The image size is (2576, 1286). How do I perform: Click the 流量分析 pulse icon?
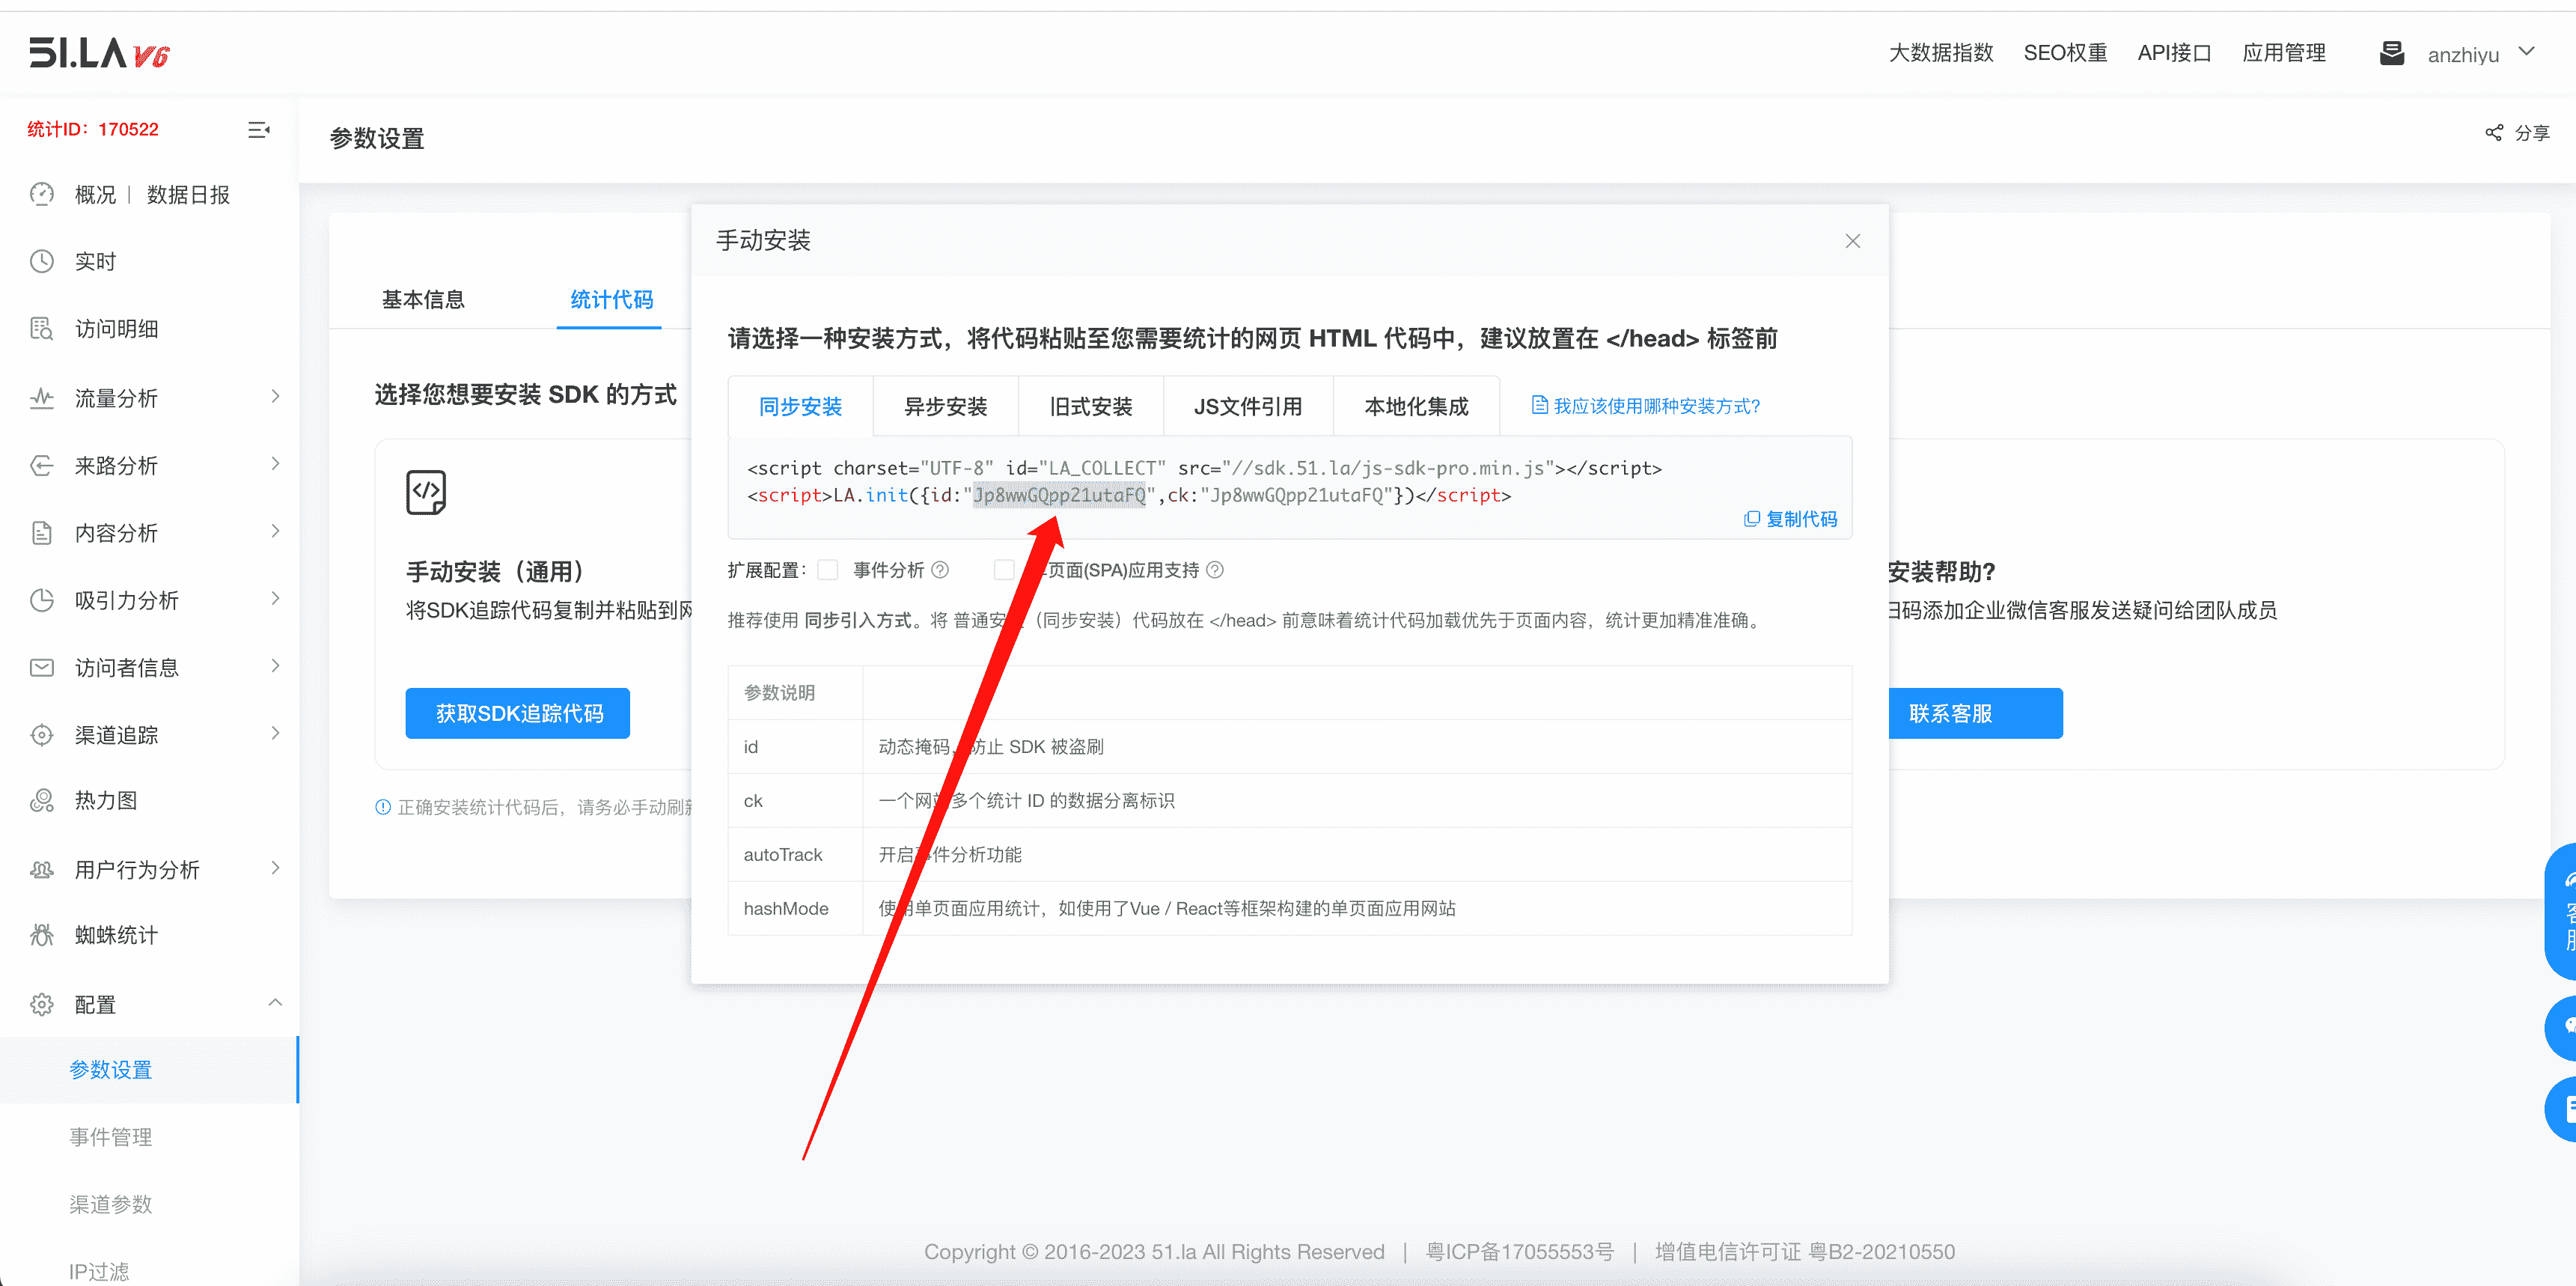click(x=42, y=398)
